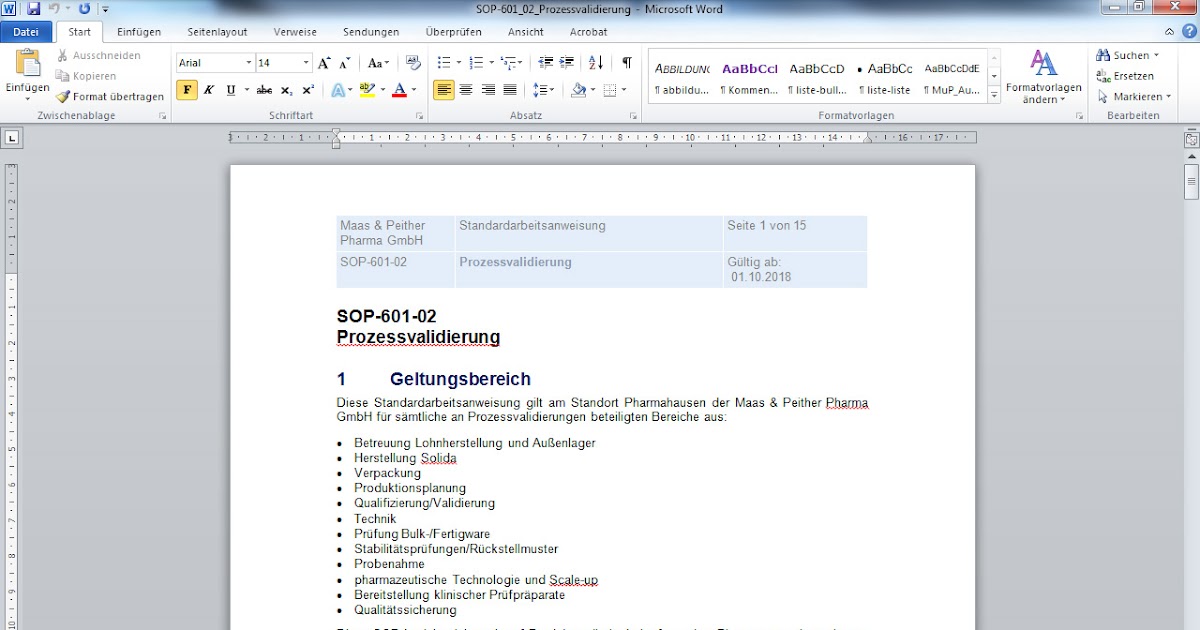The image size is (1200, 630).
Task: Switch to the Verweise tab
Action: click(295, 32)
